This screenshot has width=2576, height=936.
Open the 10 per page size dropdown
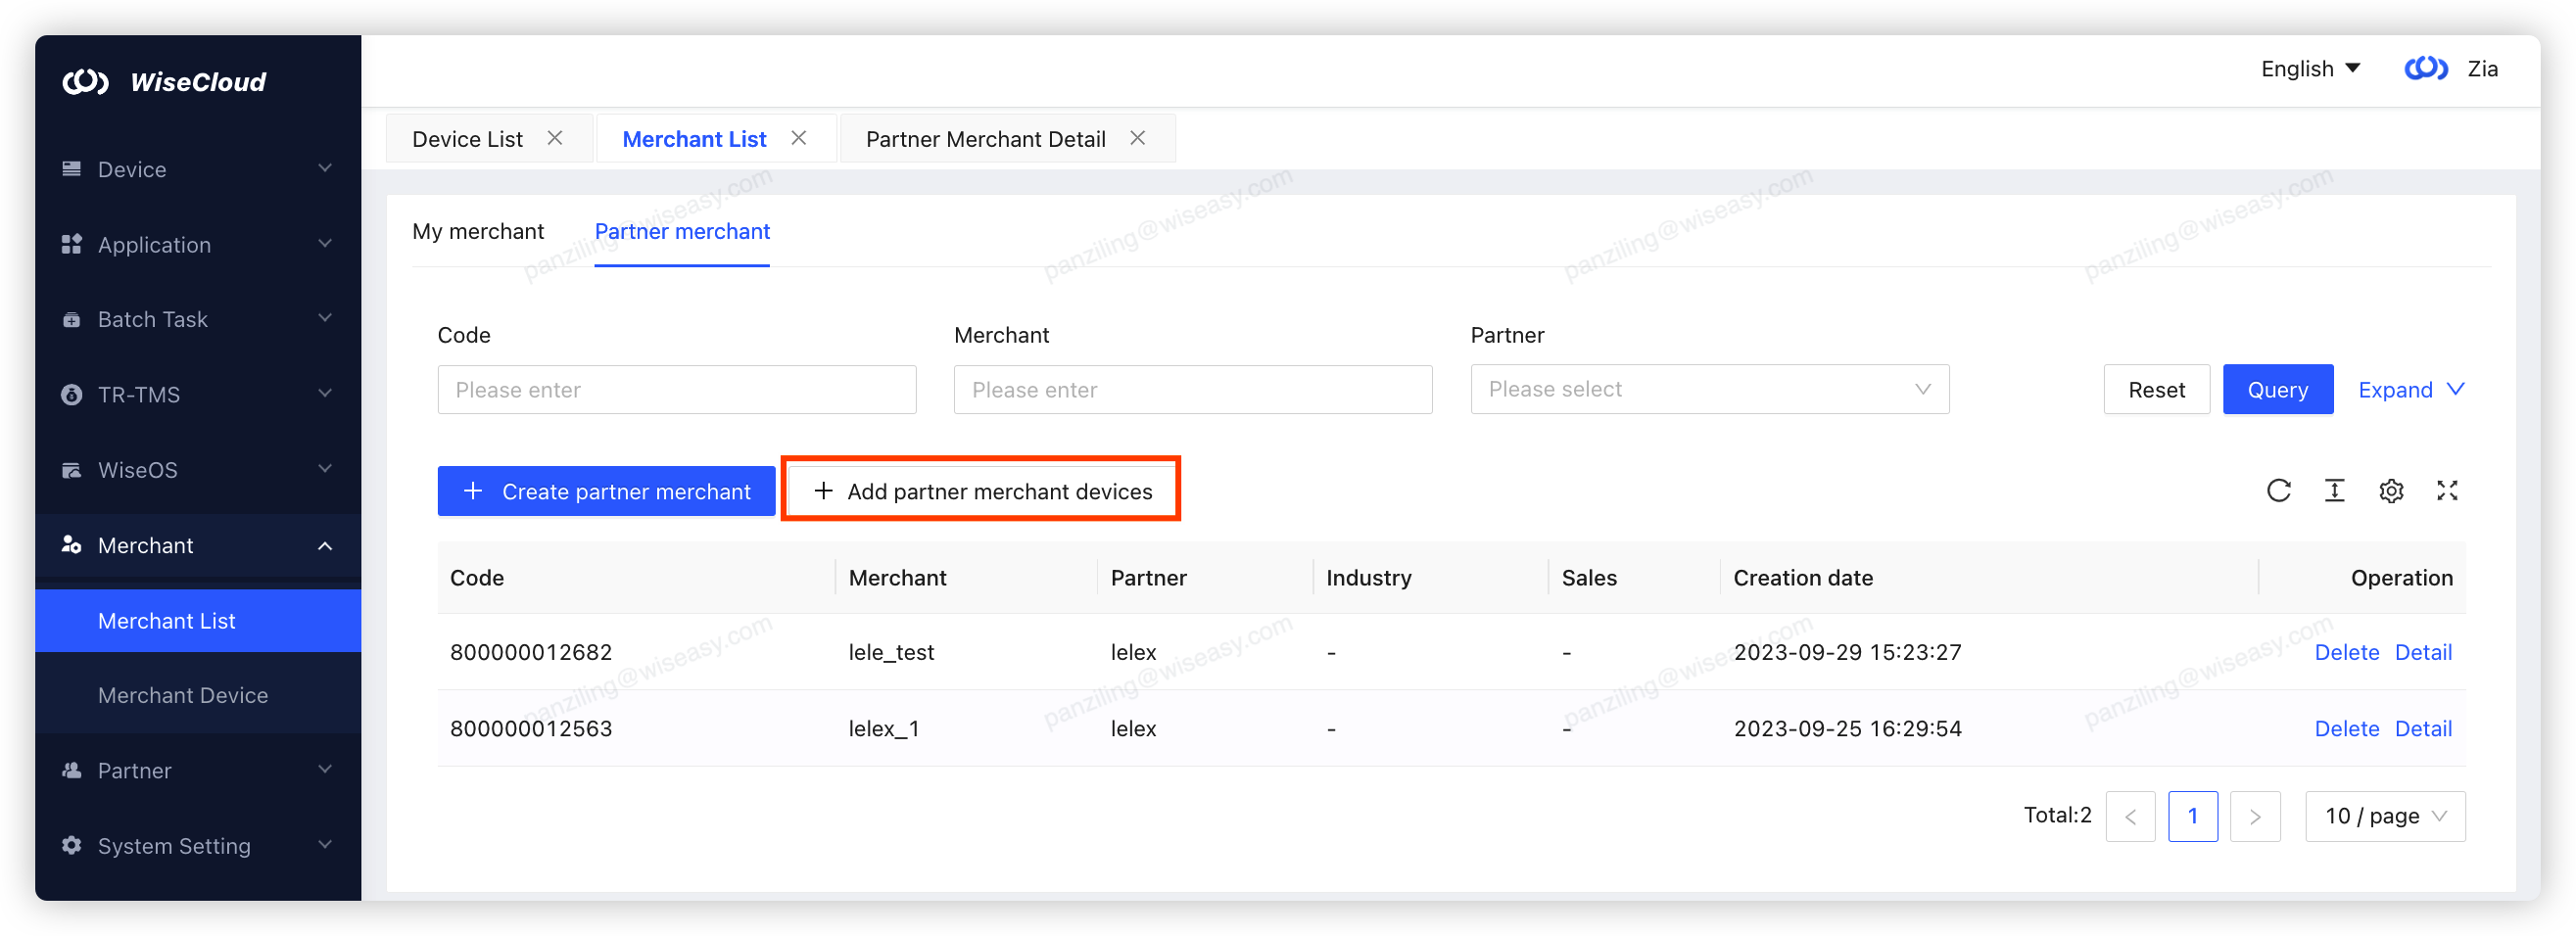tap(2384, 816)
